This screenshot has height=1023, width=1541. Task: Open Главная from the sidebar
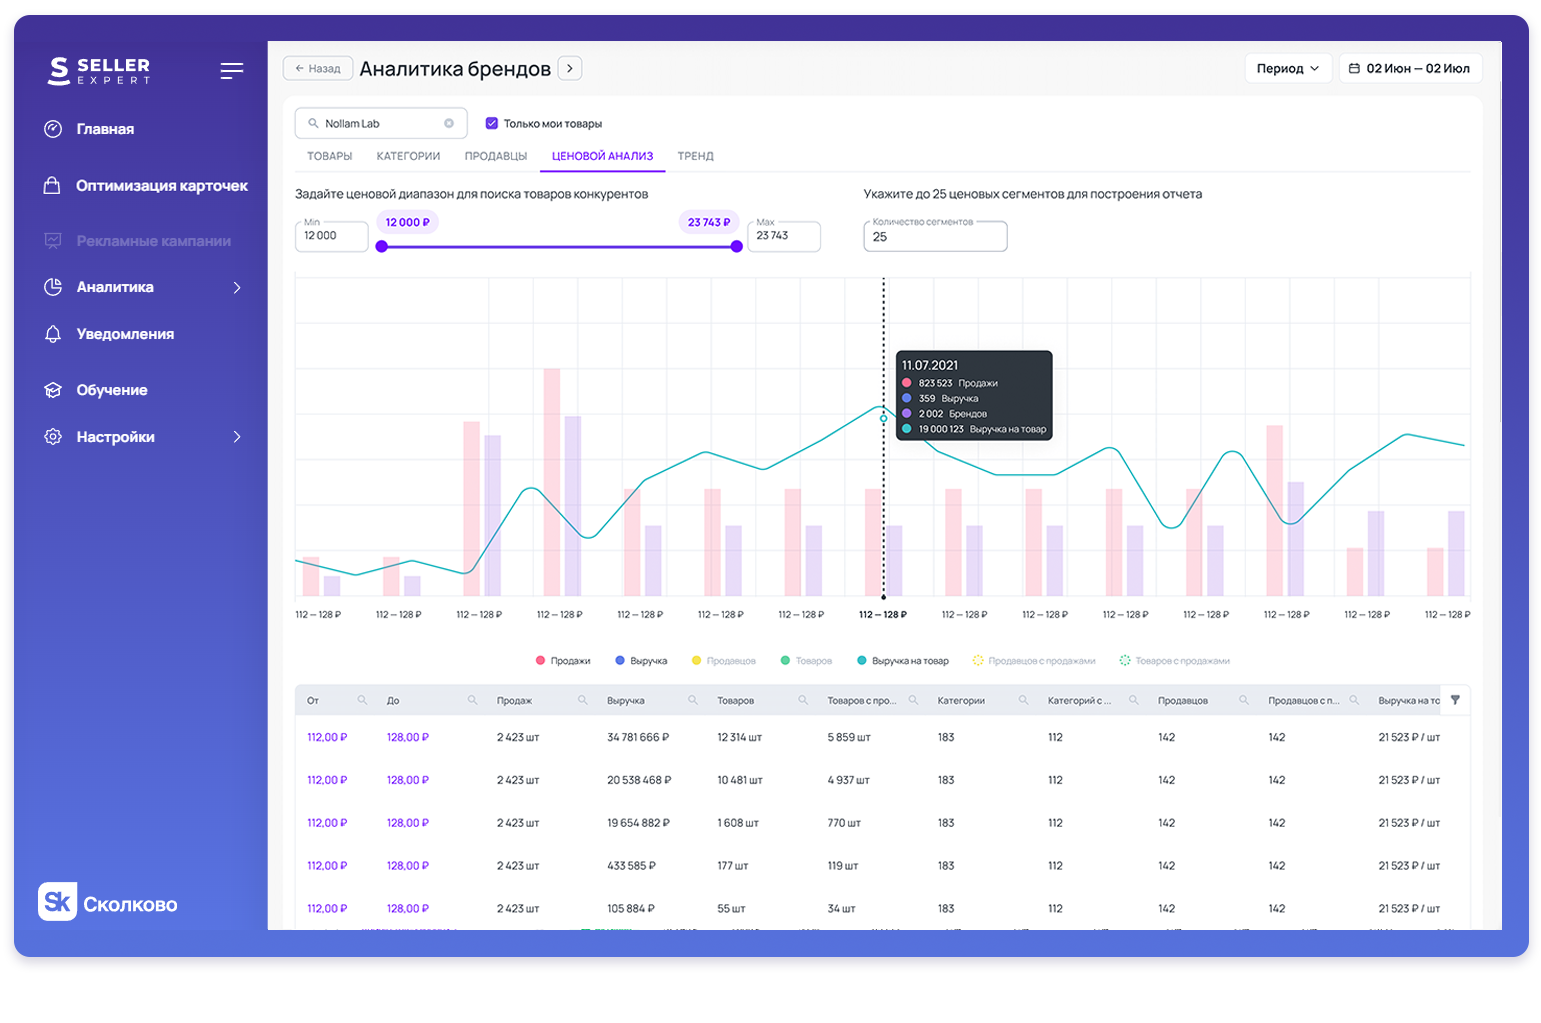(x=105, y=129)
